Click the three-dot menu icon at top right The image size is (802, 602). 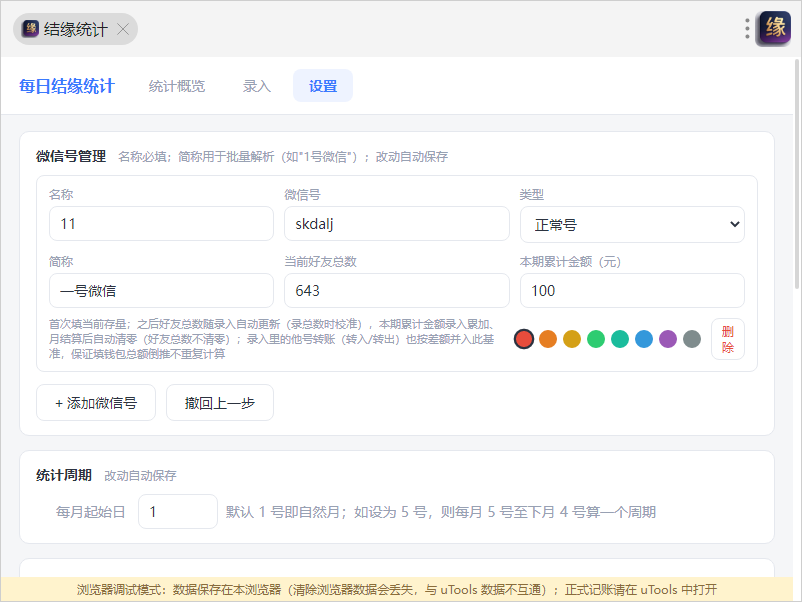[747, 29]
